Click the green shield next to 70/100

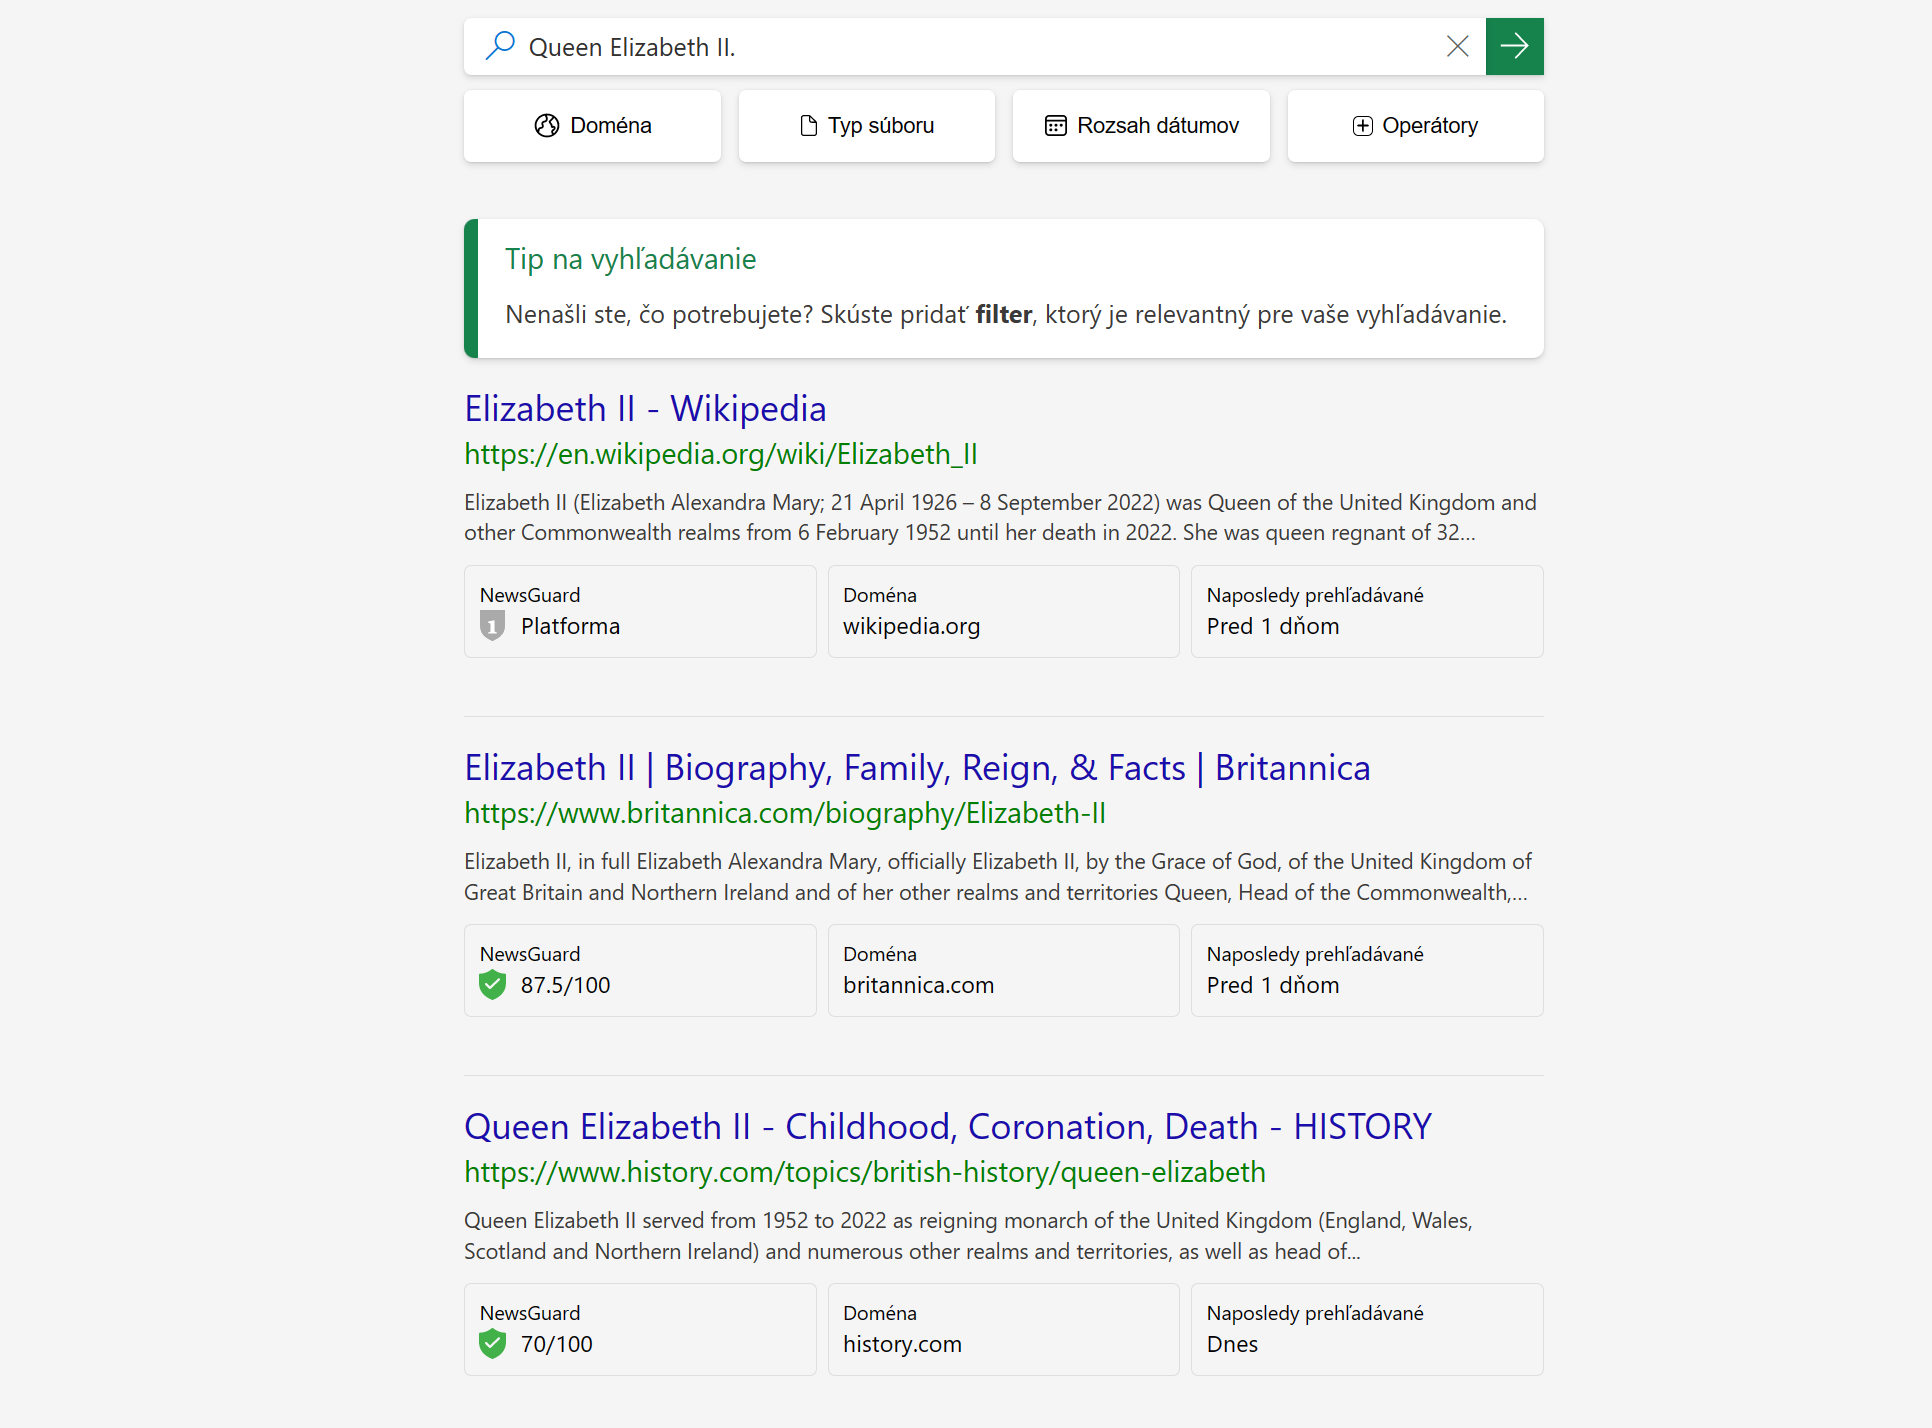pos(492,1344)
